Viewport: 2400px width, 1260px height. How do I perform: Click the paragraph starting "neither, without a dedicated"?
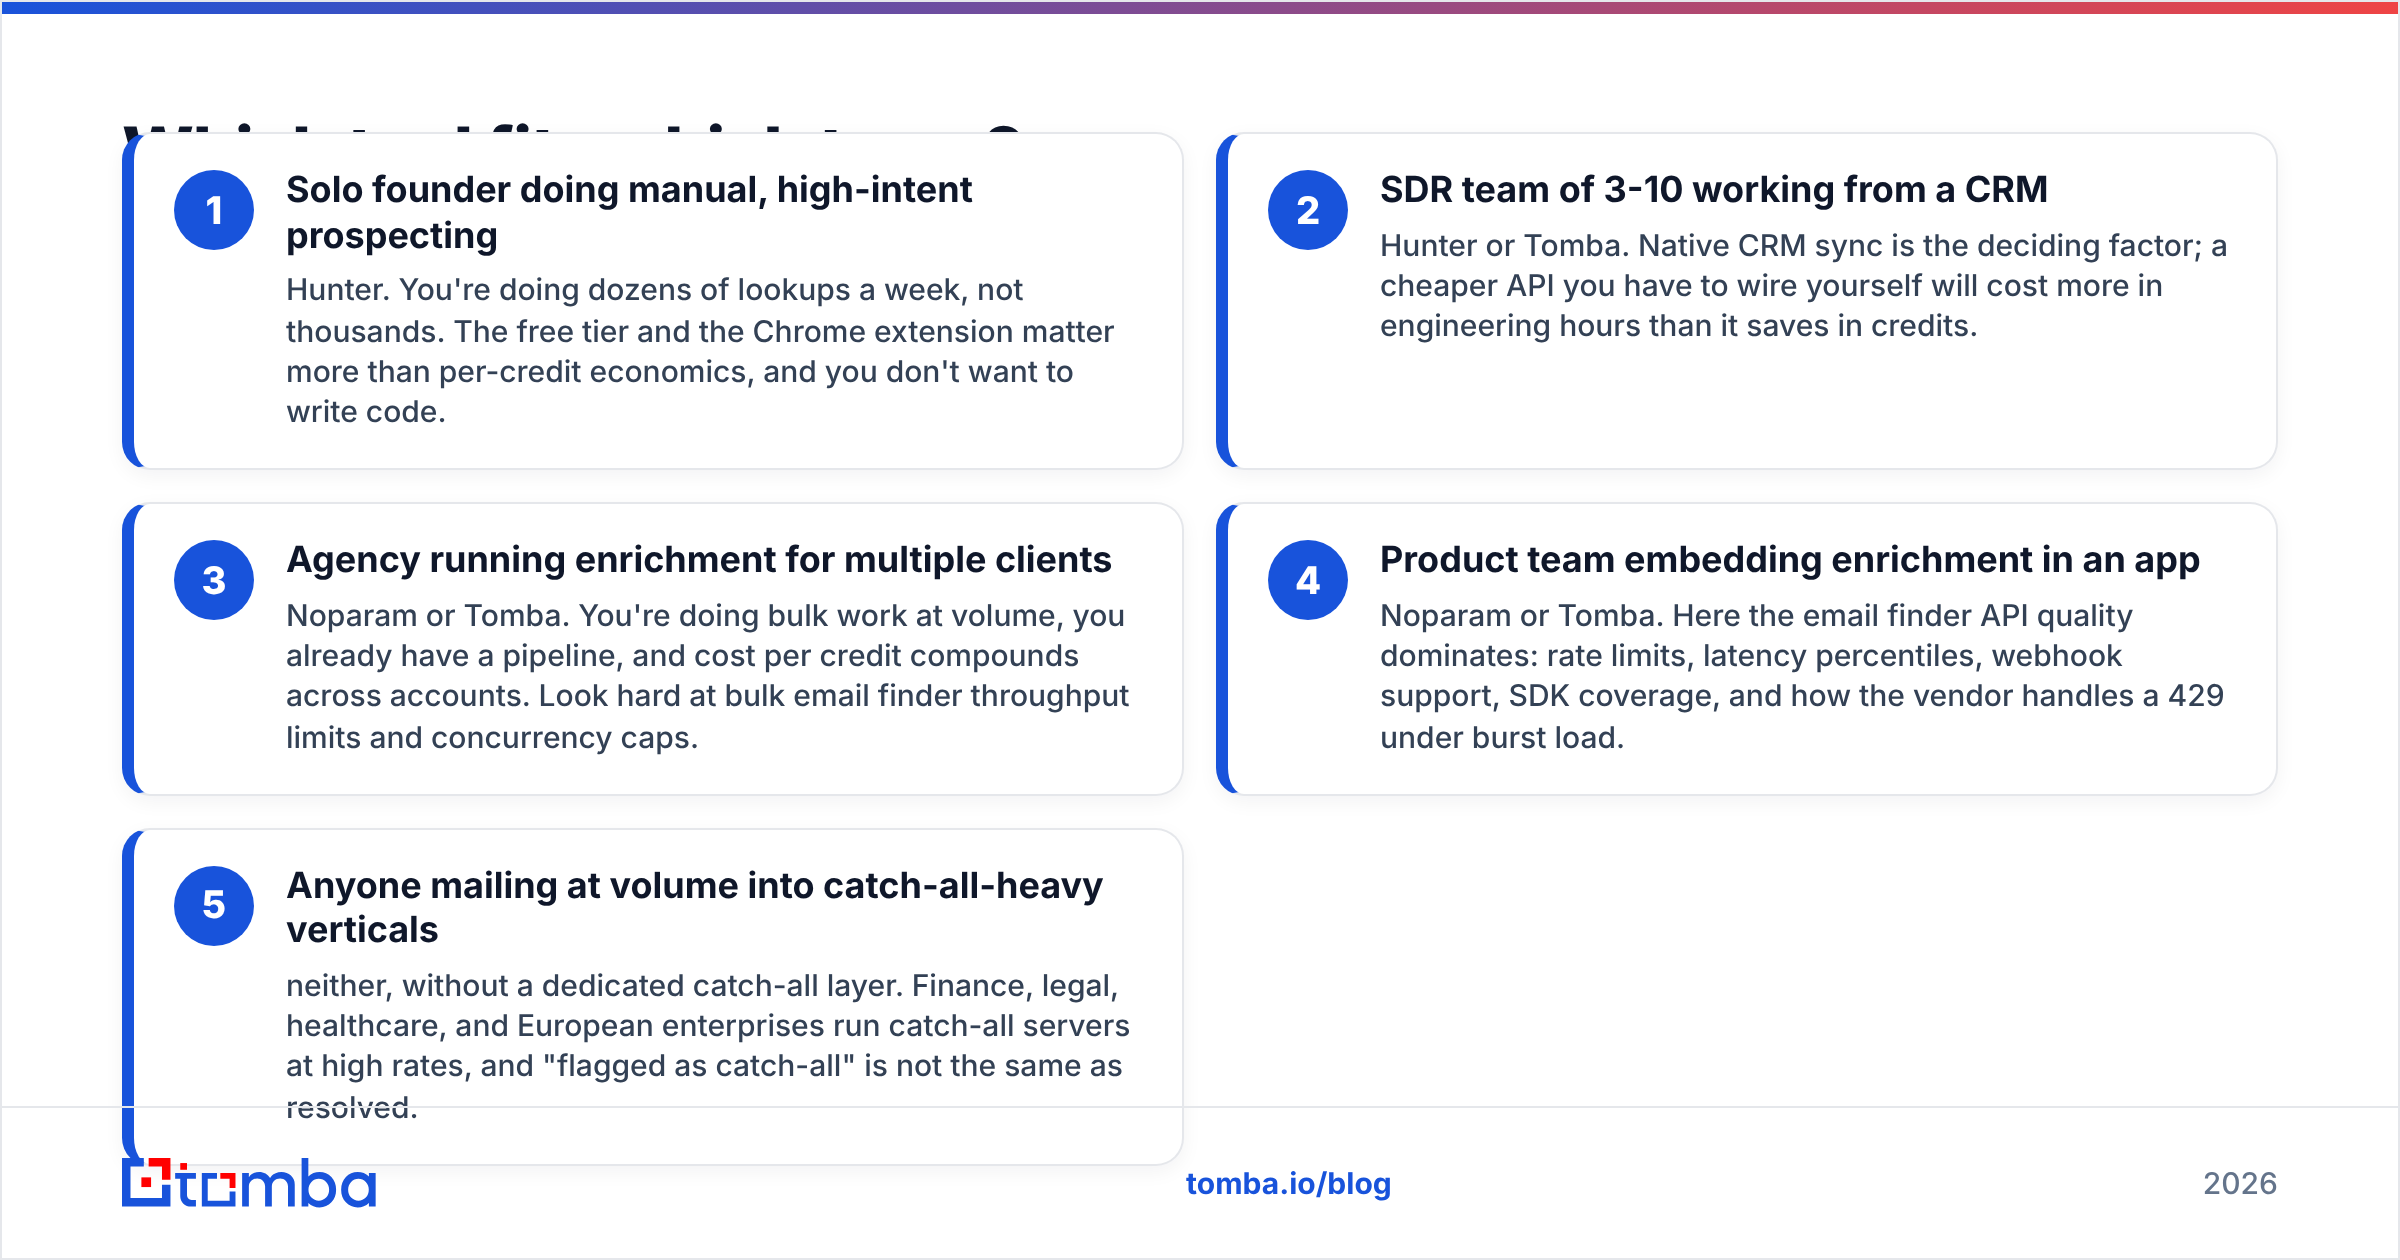(x=708, y=1046)
